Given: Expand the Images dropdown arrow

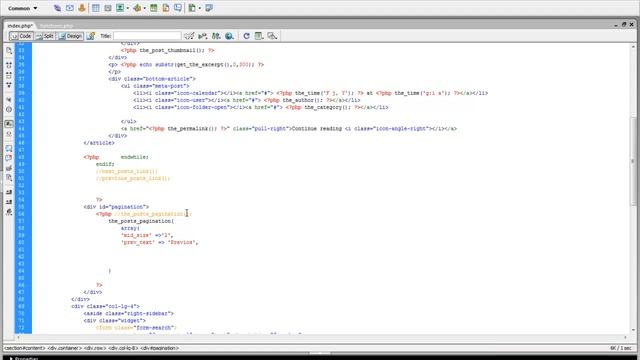Looking at the screenshot, I should (x=128, y=8).
